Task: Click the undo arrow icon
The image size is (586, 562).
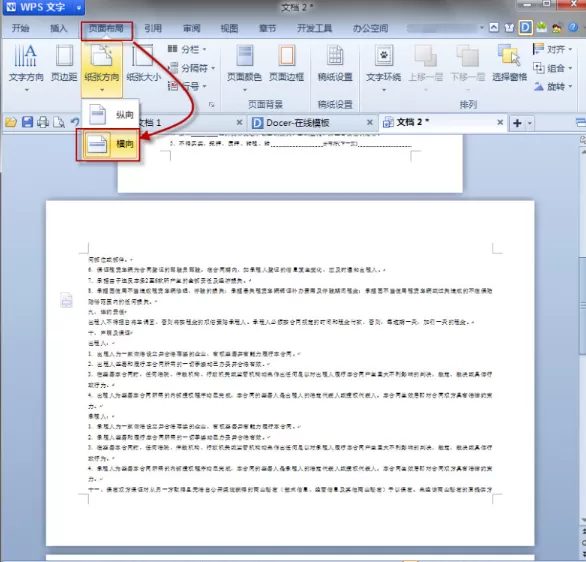Action: point(75,122)
